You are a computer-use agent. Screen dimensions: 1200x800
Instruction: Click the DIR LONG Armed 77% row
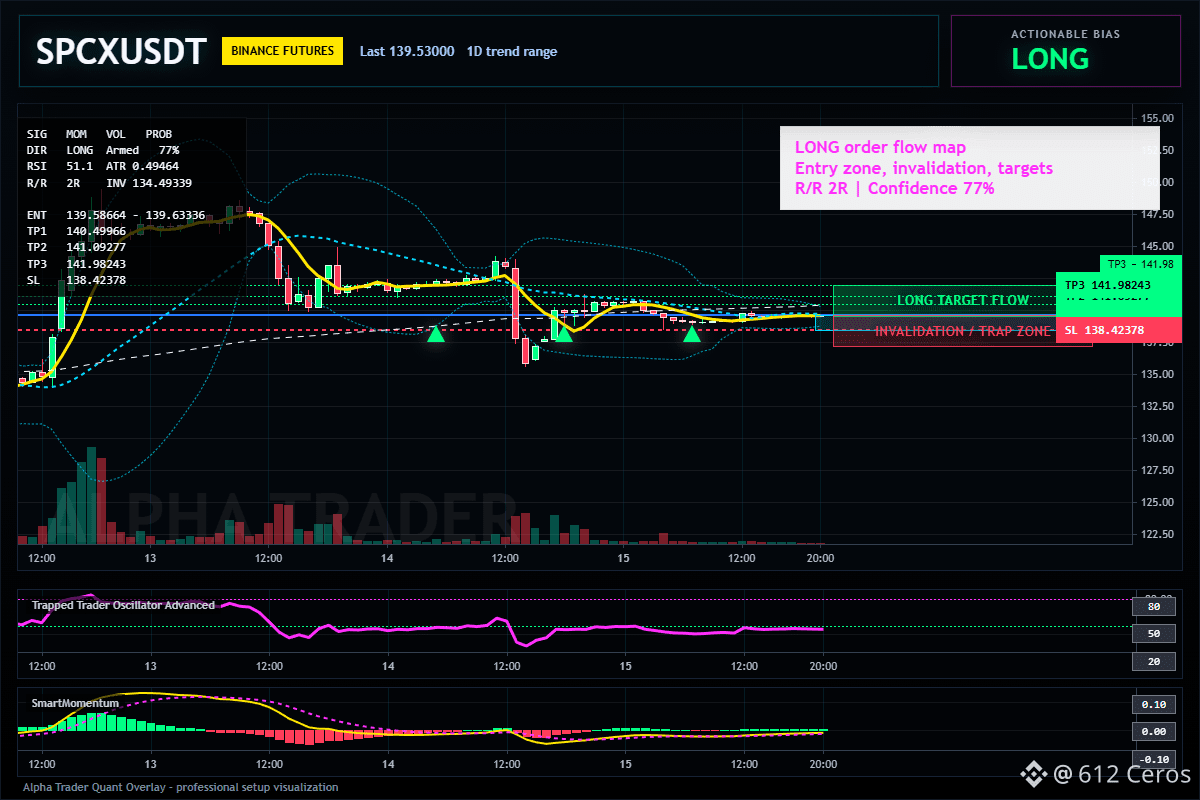103,149
